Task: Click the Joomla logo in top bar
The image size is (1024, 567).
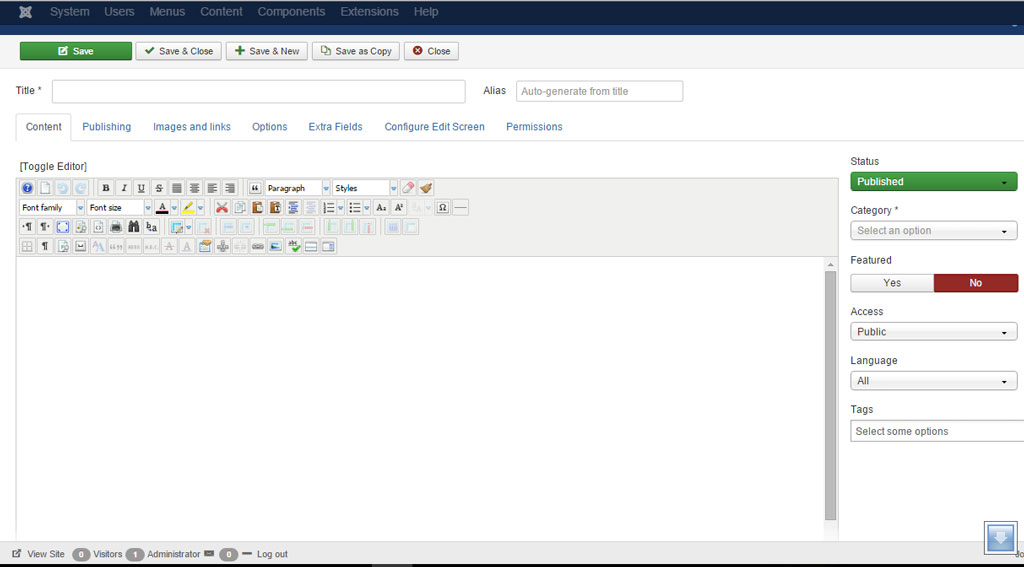Action: [25, 12]
